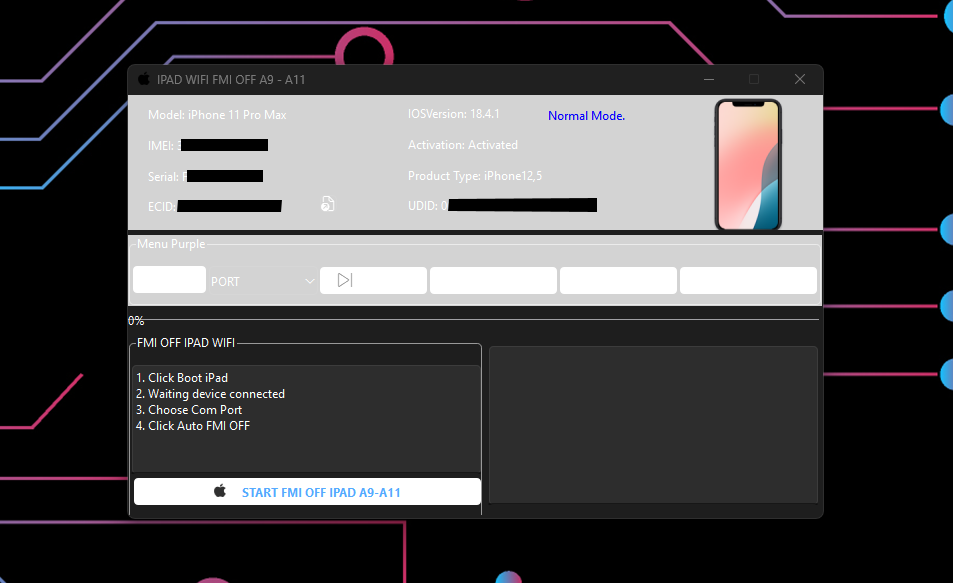
Task: Click the 'FMI OFF IPAD WIFI' group label
Action: click(185, 343)
